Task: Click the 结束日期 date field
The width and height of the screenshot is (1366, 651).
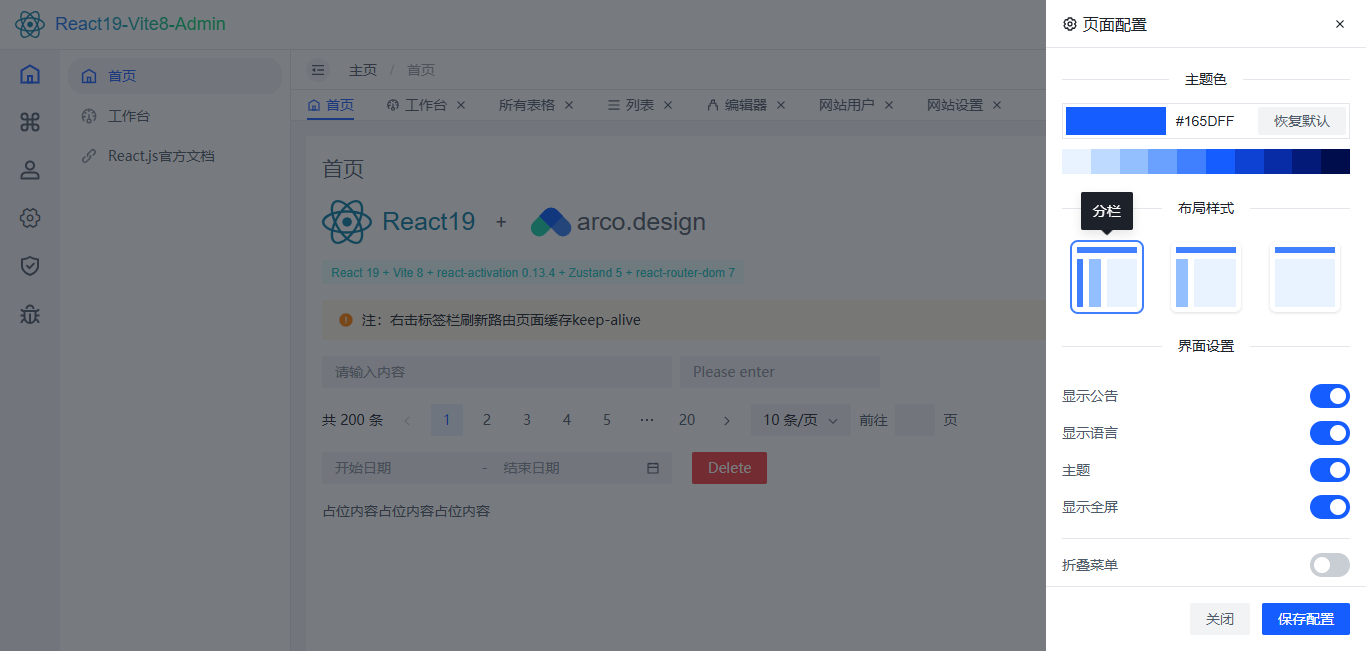Action: coord(565,468)
